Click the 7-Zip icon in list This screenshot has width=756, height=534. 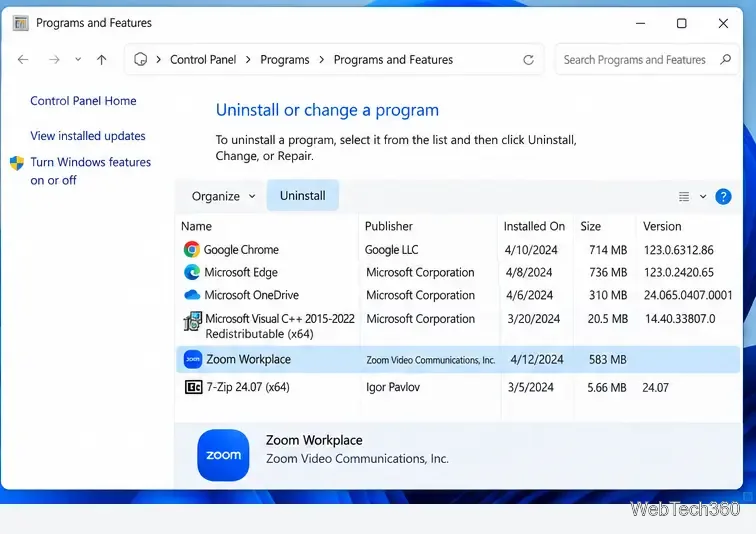click(x=193, y=387)
